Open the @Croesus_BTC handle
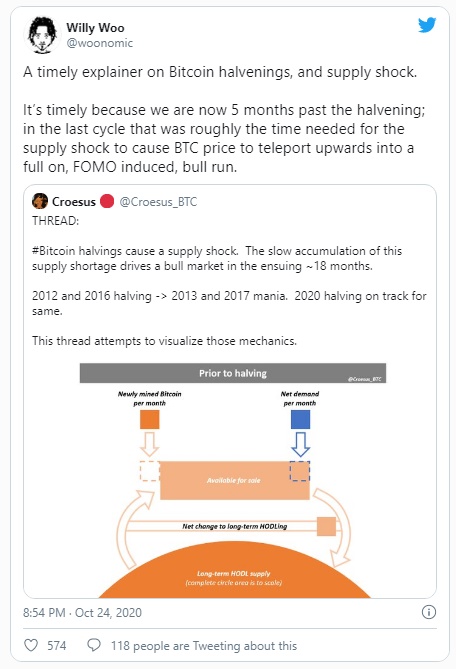 pos(158,201)
